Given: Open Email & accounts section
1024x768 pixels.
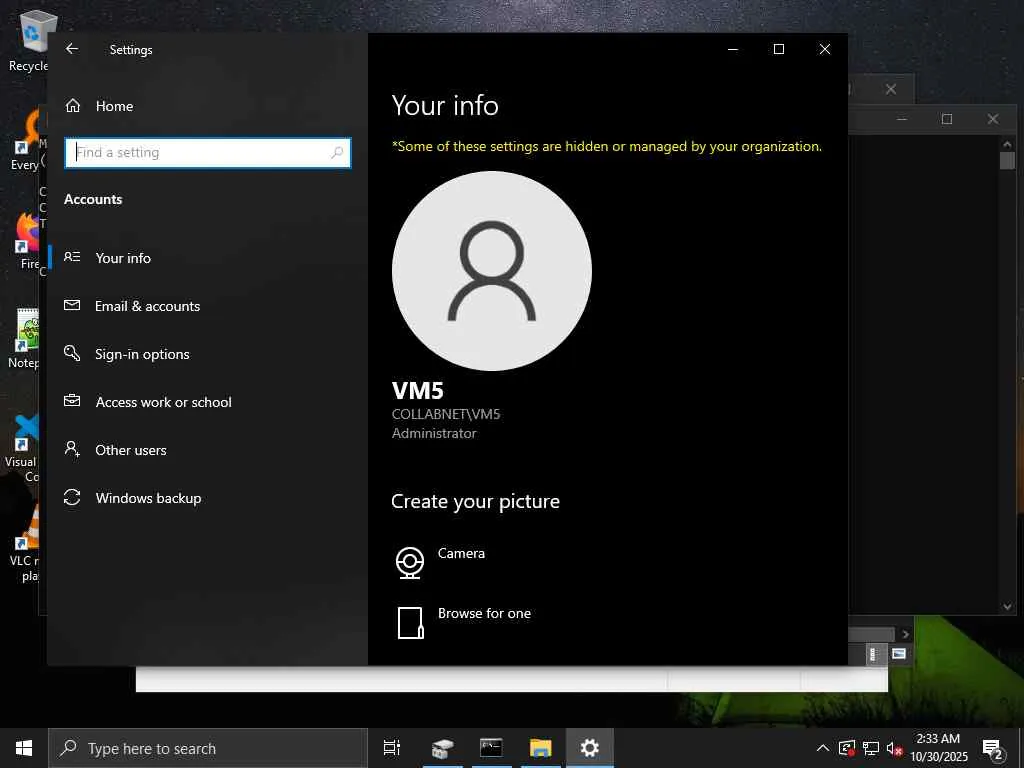Looking at the screenshot, I should (131, 306).
